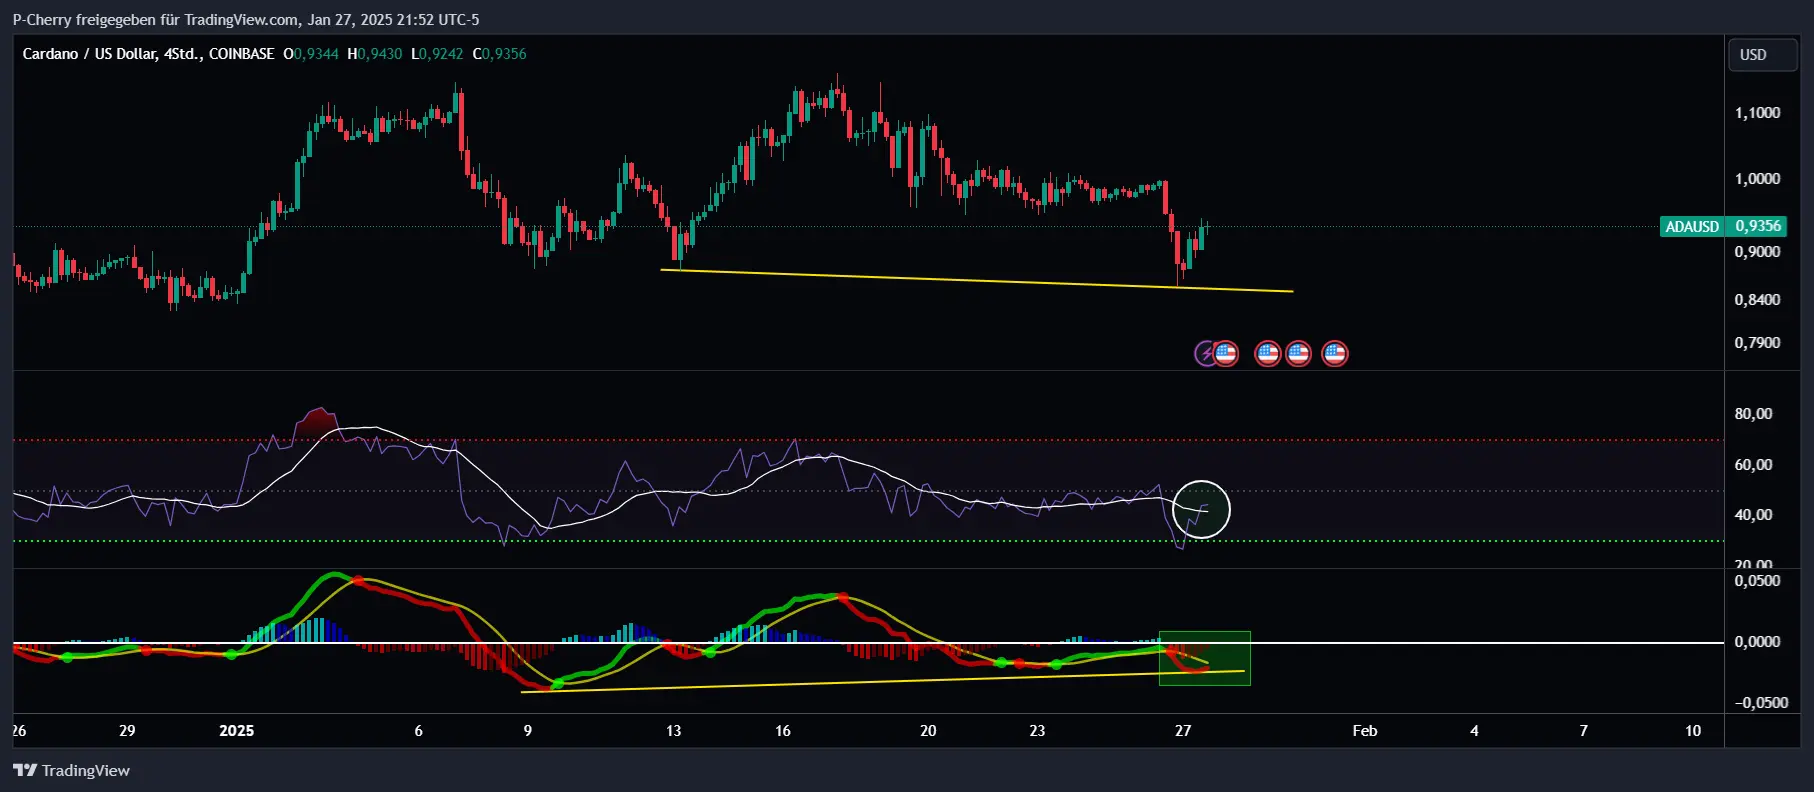This screenshot has width=1814, height=792.
Task: Click the 1,1000 price axis label
Action: (1757, 113)
